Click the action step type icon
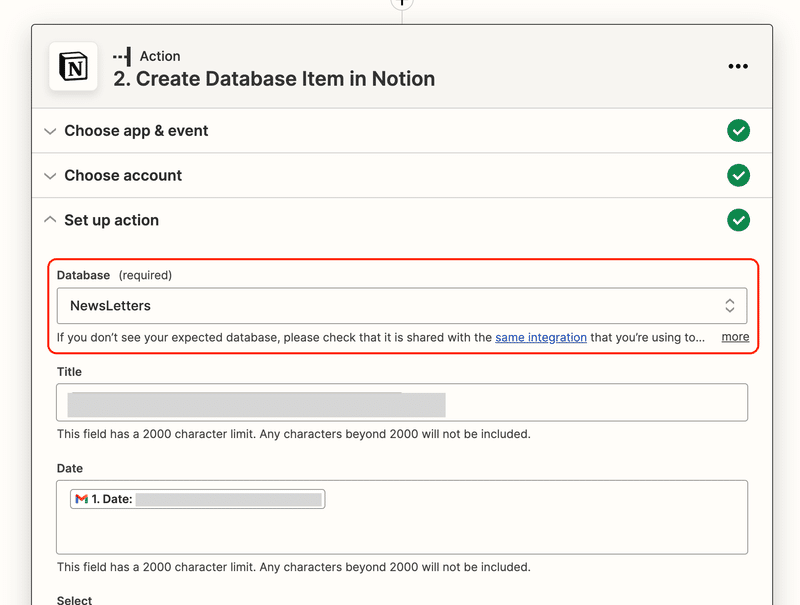The height and width of the screenshot is (605, 800). point(122,56)
